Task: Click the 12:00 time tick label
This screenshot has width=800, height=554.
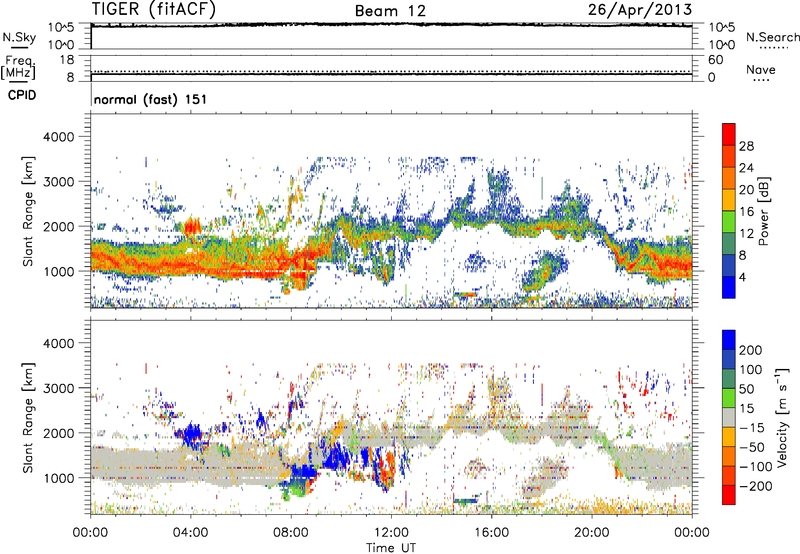Action: pyautogui.click(x=391, y=533)
